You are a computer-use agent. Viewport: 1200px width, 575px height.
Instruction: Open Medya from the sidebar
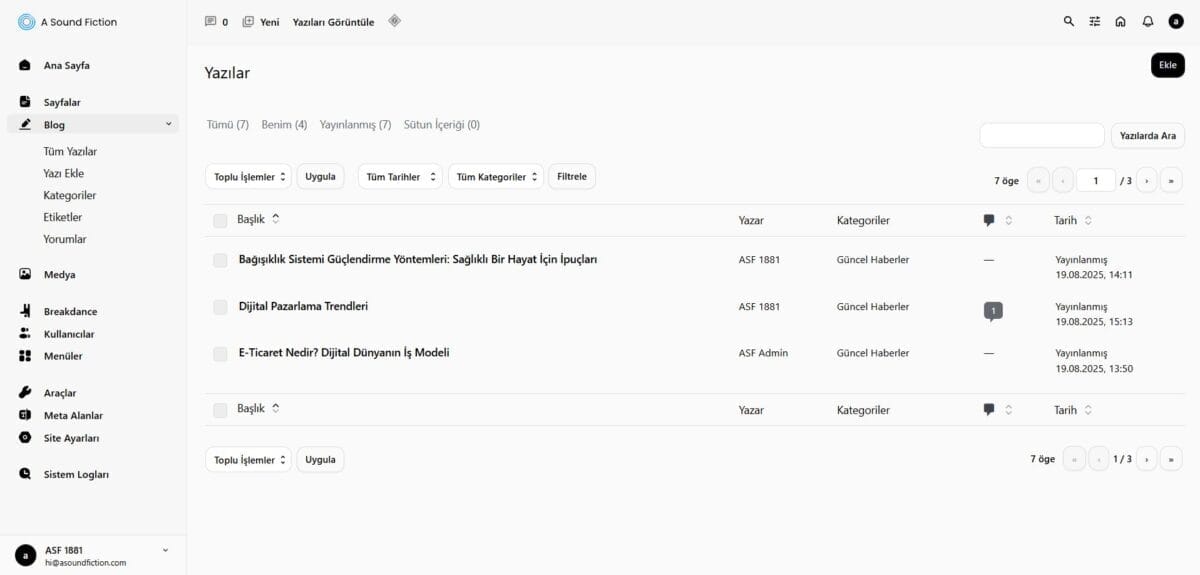click(x=59, y=274)
